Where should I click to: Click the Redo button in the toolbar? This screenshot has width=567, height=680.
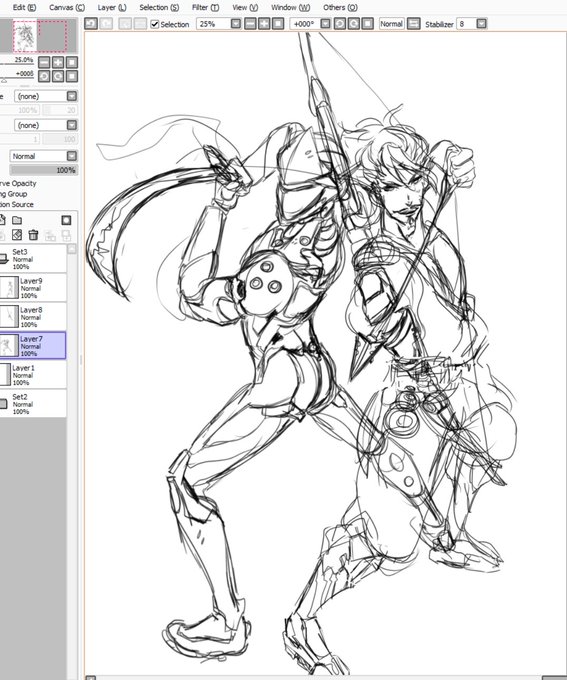pos(106,23)
